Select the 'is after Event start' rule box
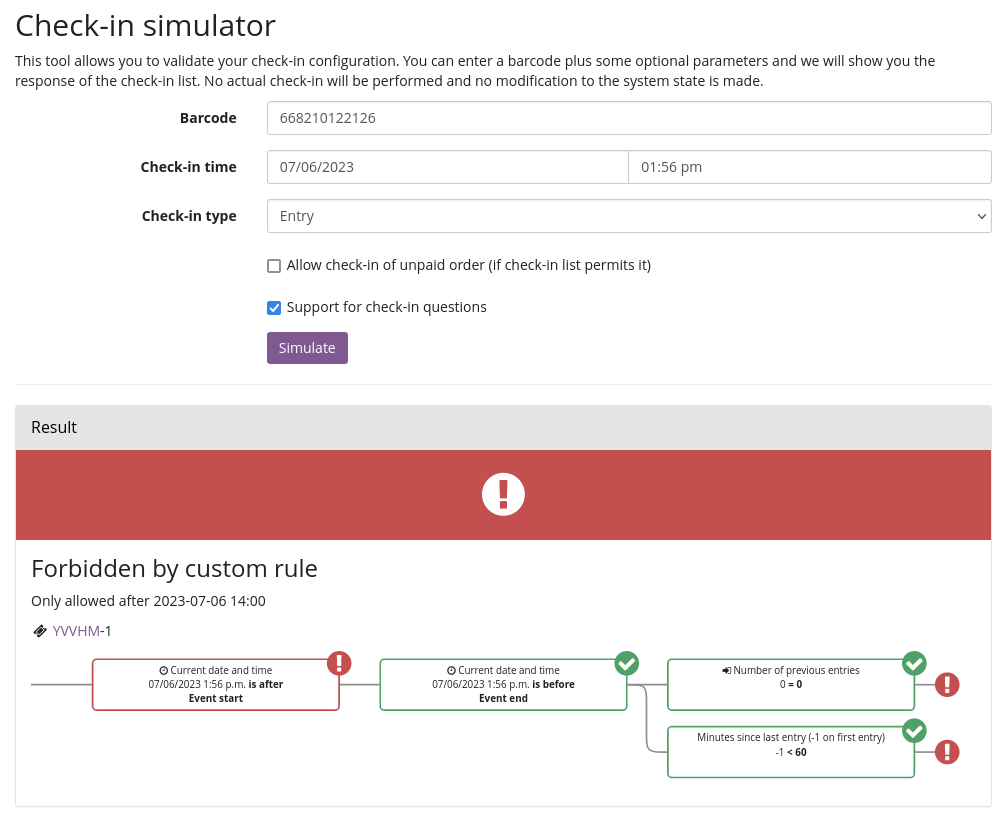Viewport: 1007px width, 820px height. coord(215,685)
